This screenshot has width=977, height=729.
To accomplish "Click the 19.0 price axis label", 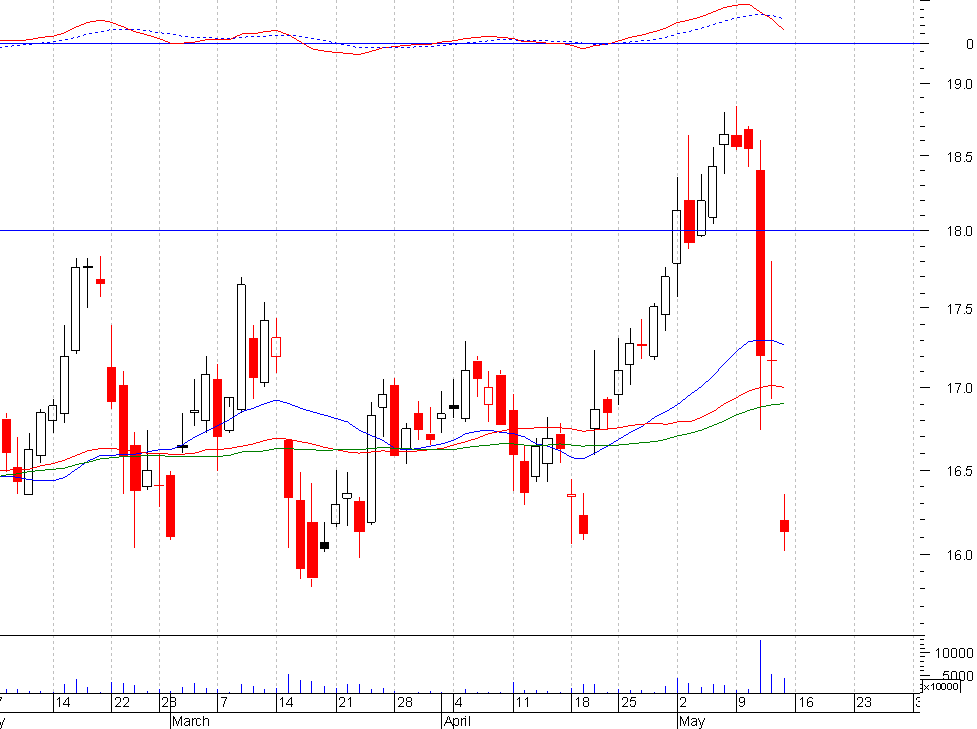I will tap(960, 84).
